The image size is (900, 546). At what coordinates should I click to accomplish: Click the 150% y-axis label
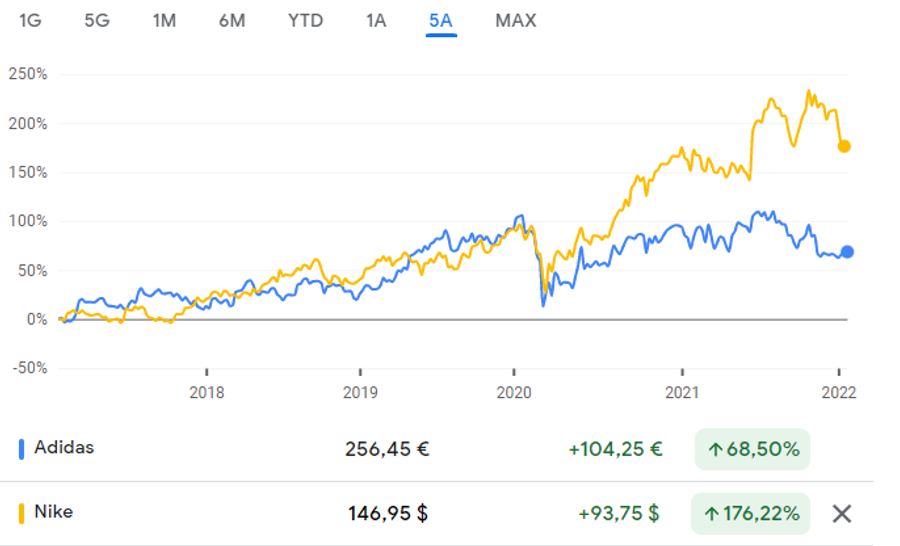pyautogui.click(x=28, y=172)
